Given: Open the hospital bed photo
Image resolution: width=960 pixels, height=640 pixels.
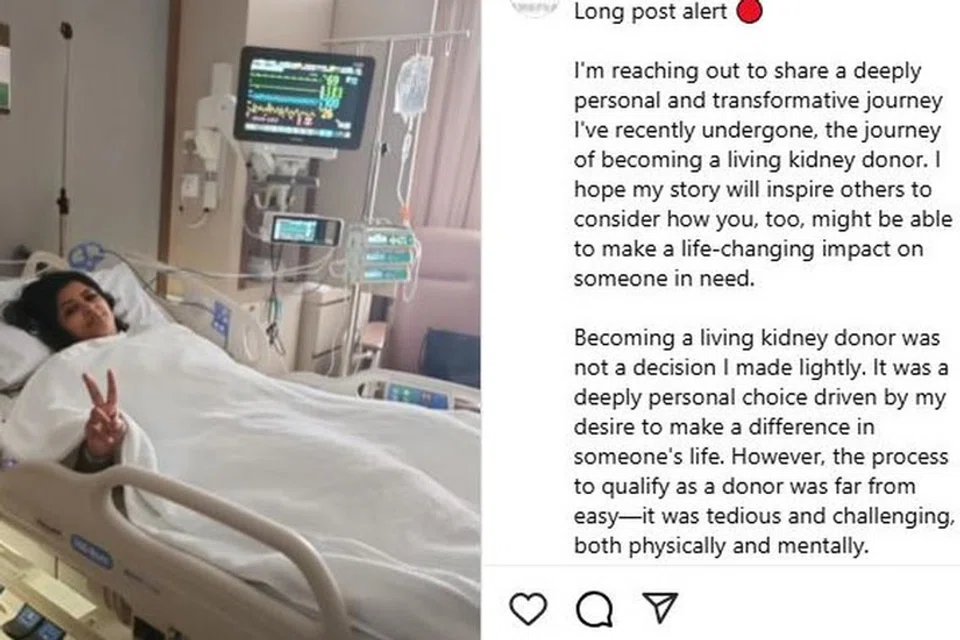Looking at the screenshot, I should [x=240, y=320].
